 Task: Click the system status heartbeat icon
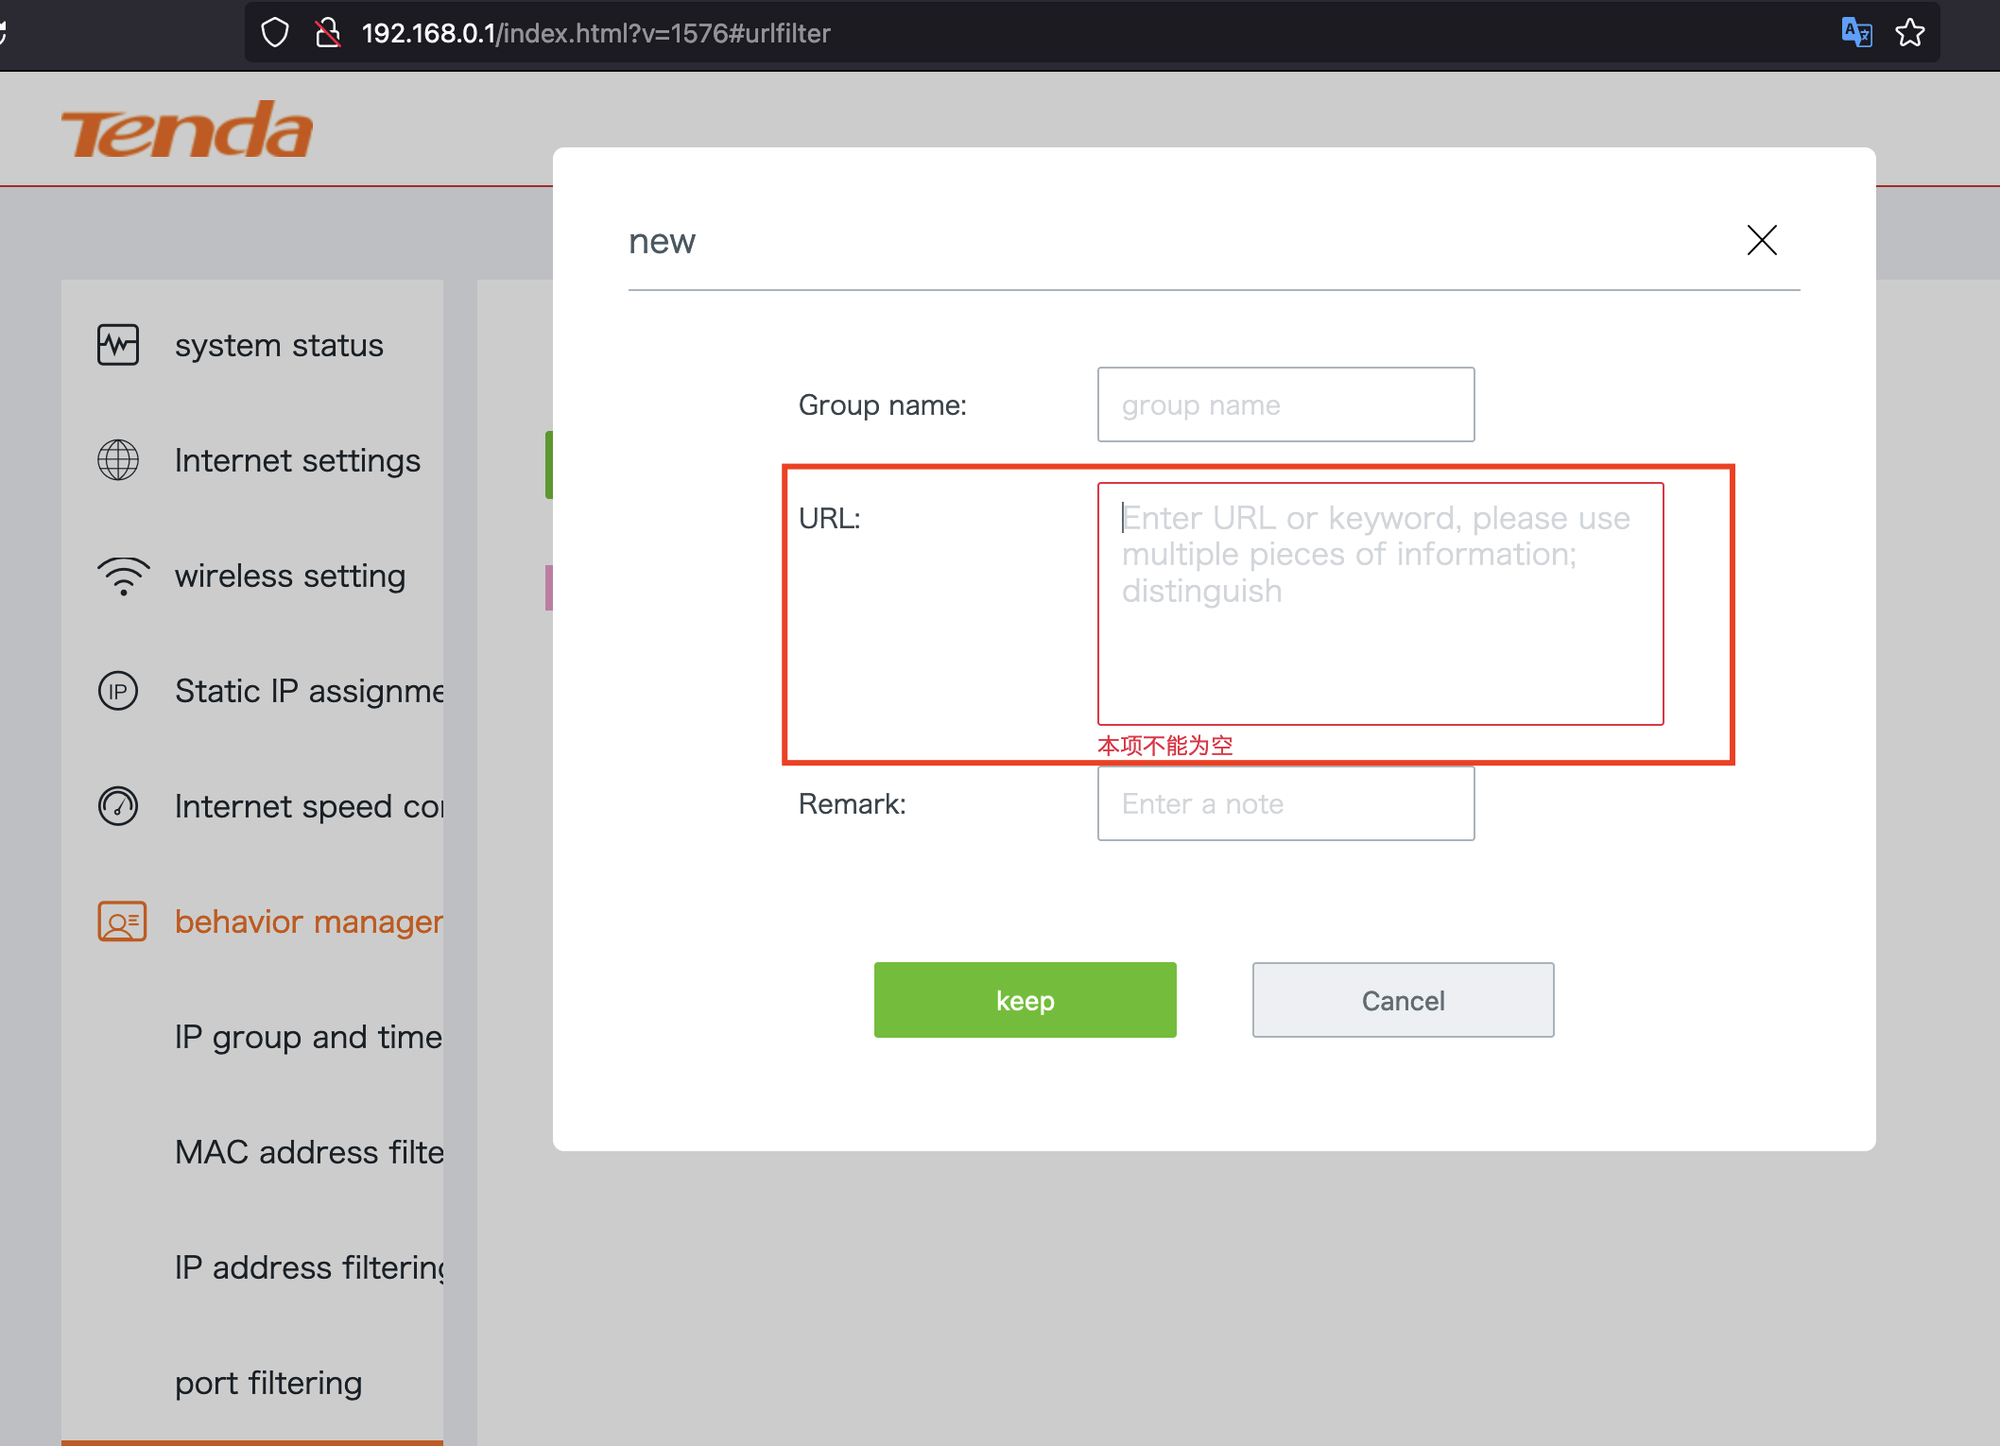118,345
